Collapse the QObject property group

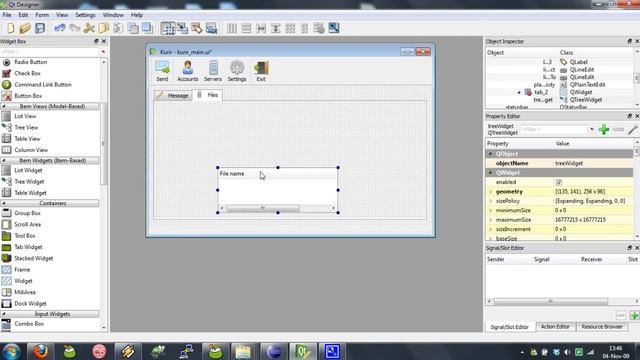click(x=491, y=154)
